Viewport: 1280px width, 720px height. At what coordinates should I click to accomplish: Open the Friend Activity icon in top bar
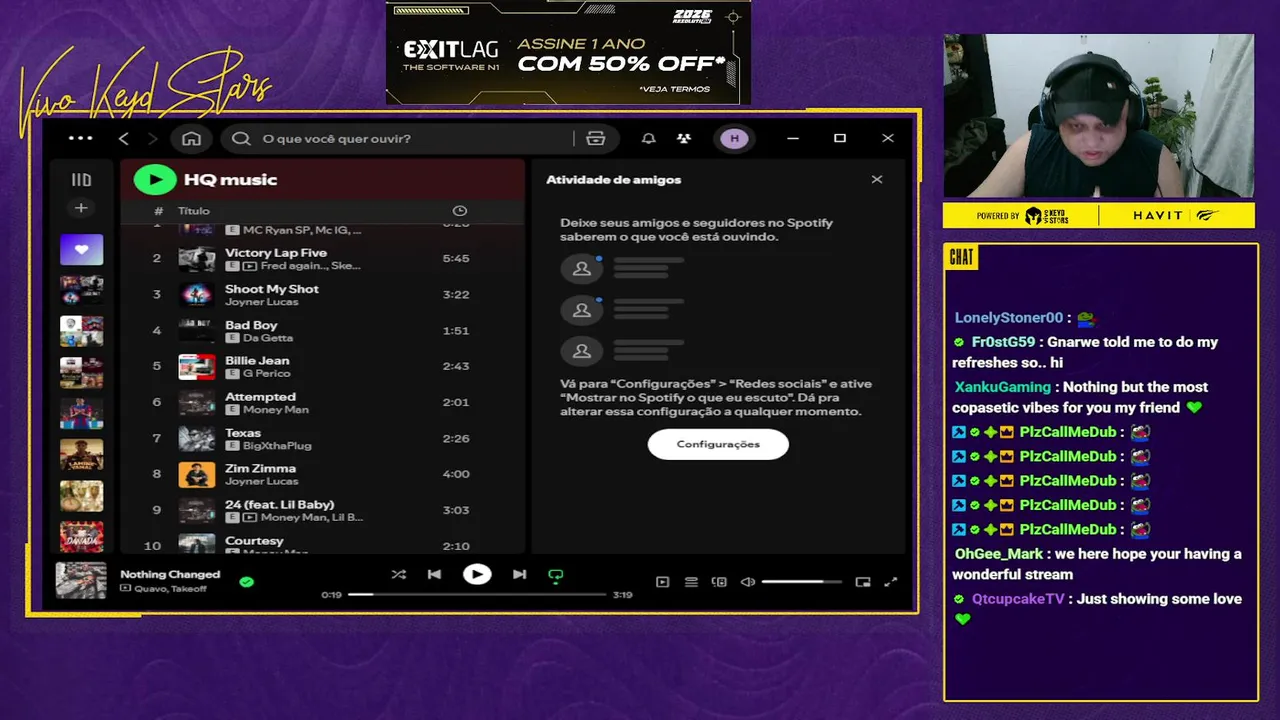[x=683, y=139]
